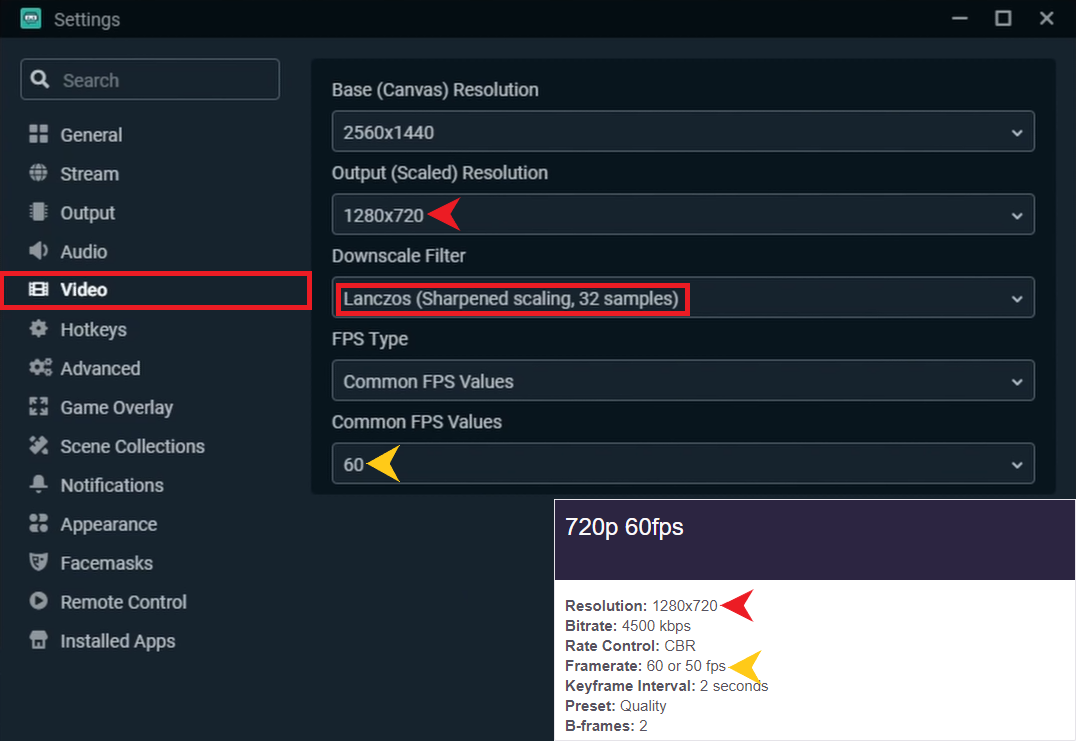The image size is (1076, 741).
Task: Click the Output chip icon
Action: (38, 211)
